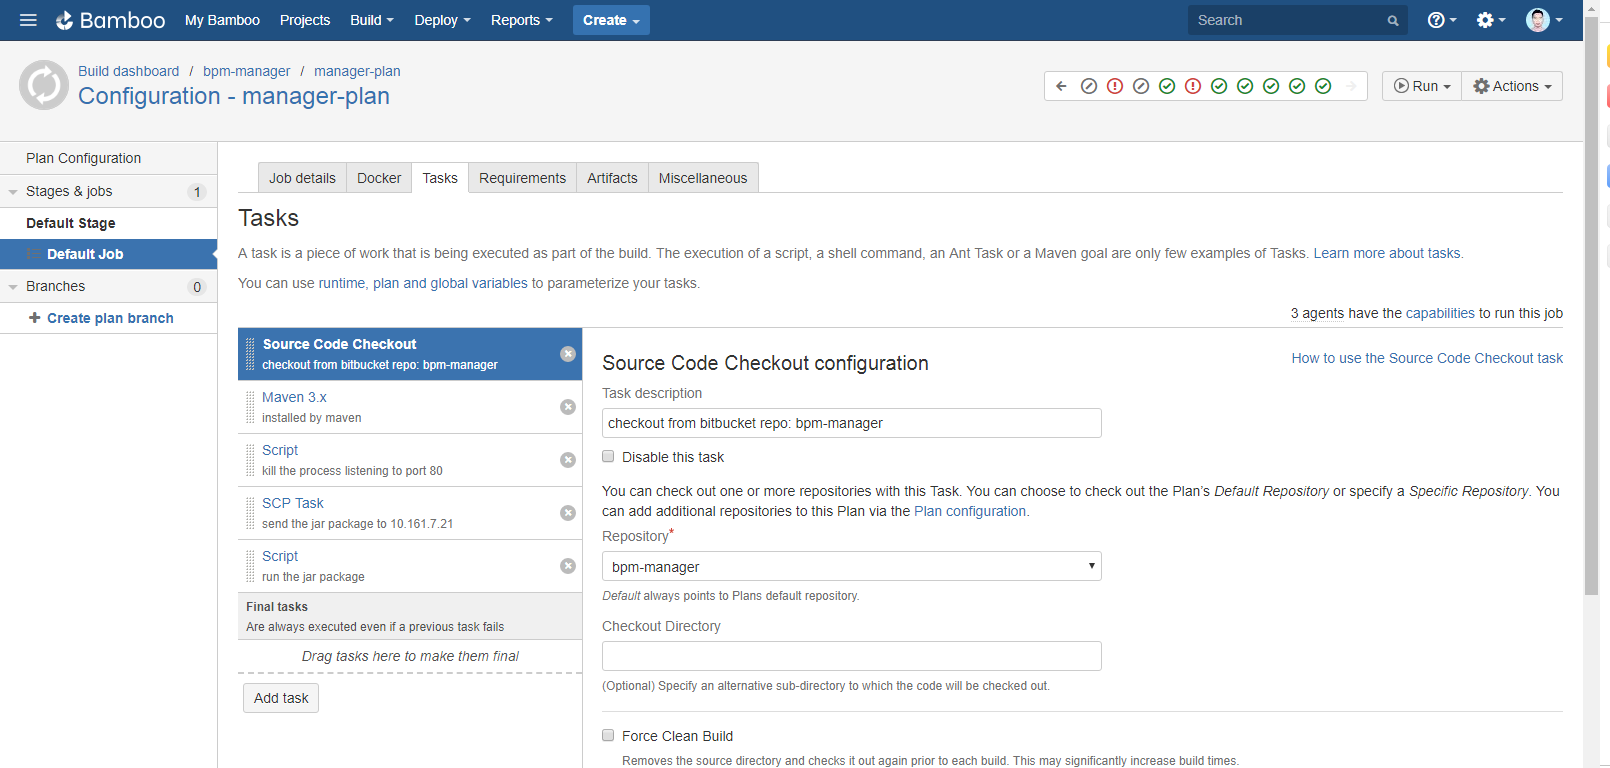Open the manager-plan breadcrumb link
This screenshot has width=1610, height=768.
[x=357, y=71]
